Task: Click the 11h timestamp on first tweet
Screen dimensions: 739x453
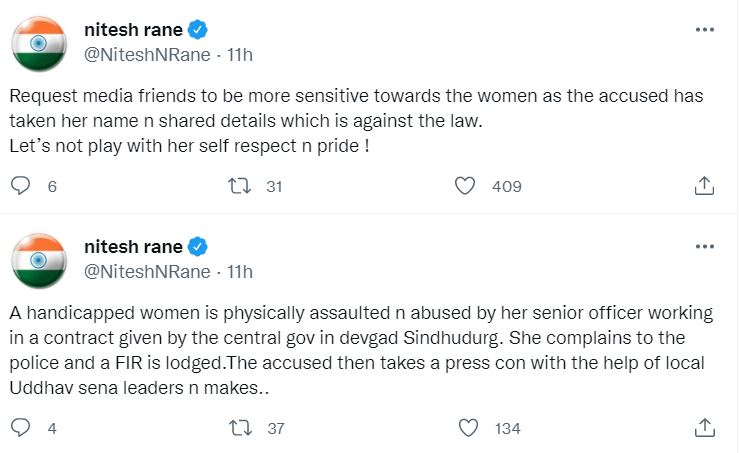Action: pos(239,55)
